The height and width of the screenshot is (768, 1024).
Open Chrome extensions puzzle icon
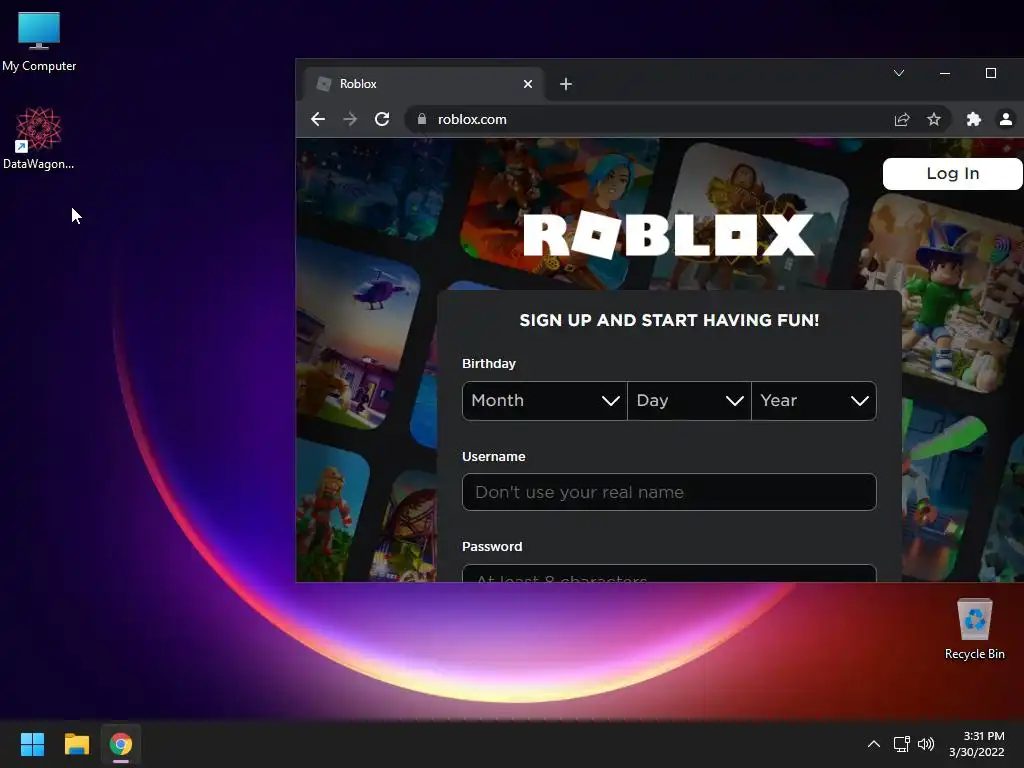tap(974, 119)
